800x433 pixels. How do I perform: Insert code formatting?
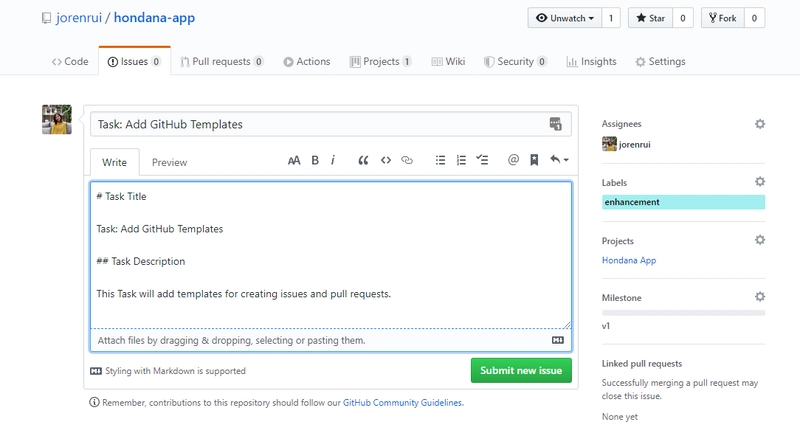[385, 160]
